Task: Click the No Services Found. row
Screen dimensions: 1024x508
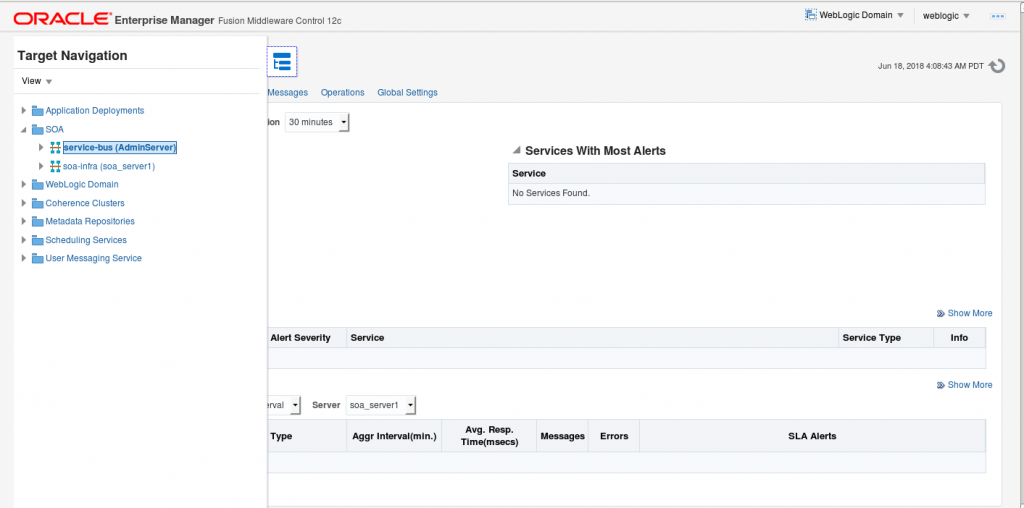Action: (746, 193)
